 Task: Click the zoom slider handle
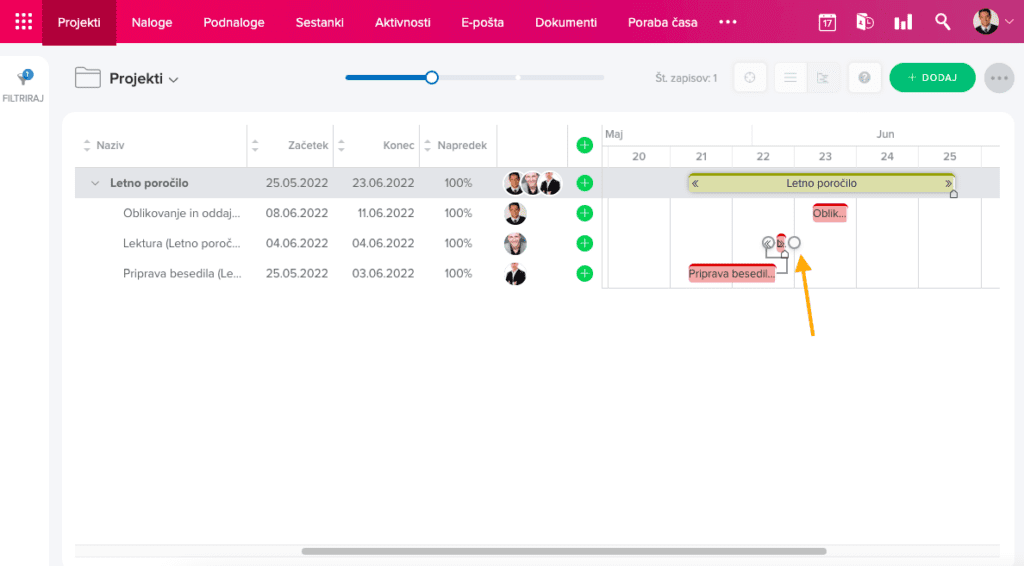pos(432,77)
